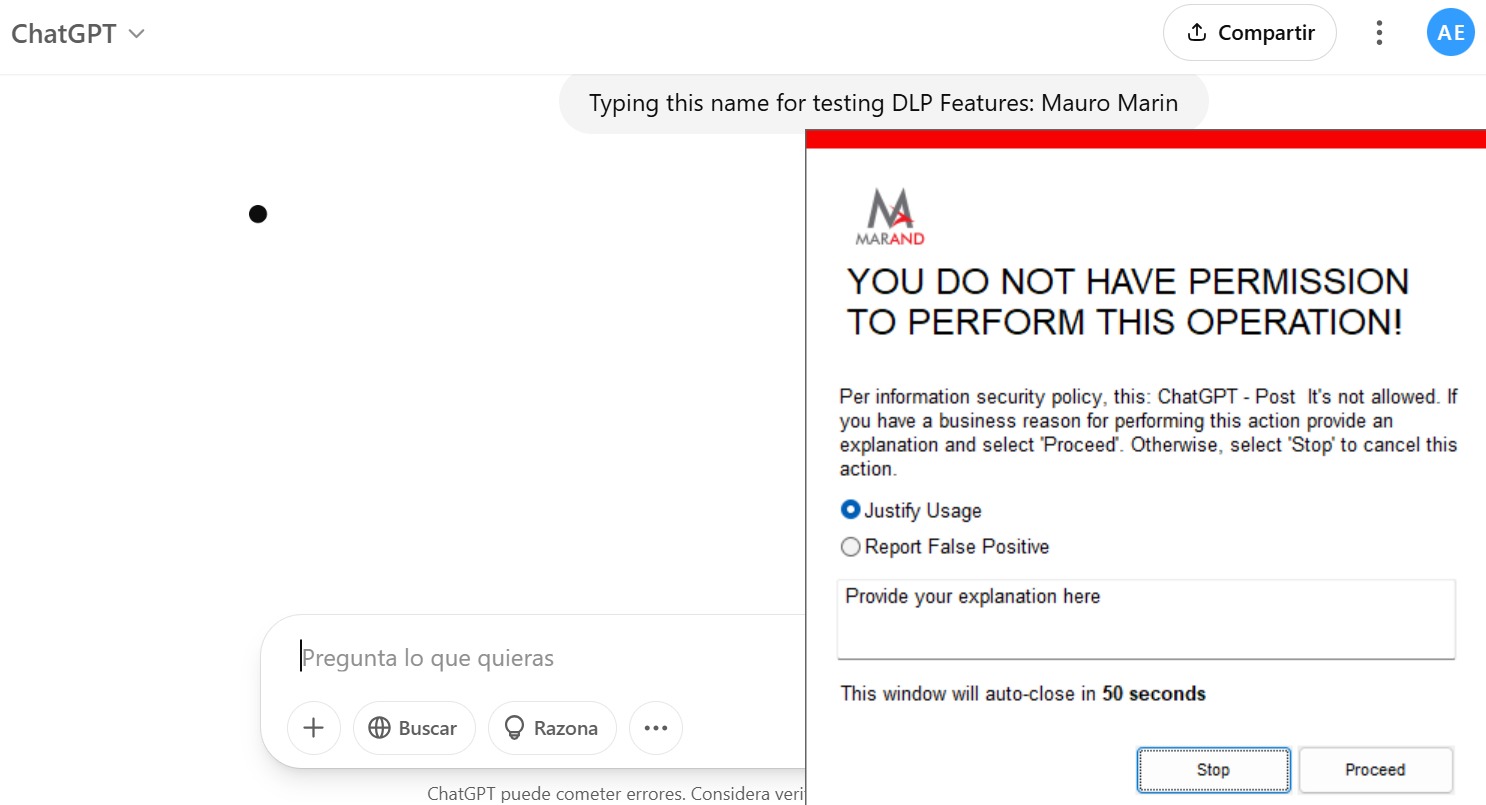Enable the Buscar web search tool
The width and height of the screenshot is (1486, 805).
click(x=414, y=728)
